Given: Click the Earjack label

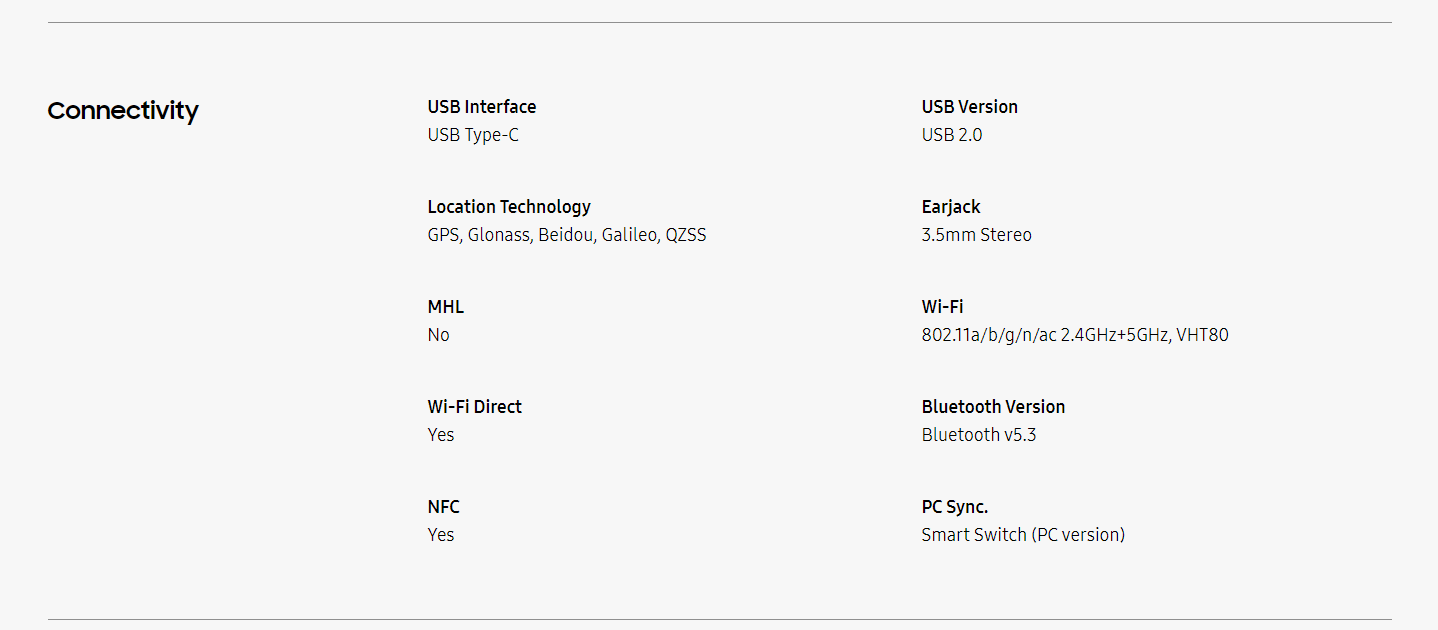Looking at the screenshot, I should [950, 207].
